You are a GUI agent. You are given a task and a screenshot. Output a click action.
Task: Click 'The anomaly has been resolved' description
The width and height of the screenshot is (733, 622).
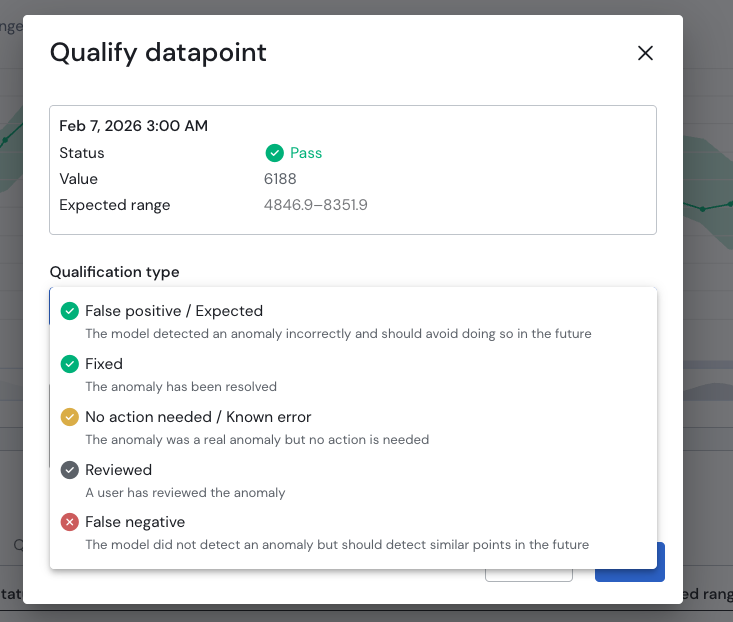(x=181, y=387)
